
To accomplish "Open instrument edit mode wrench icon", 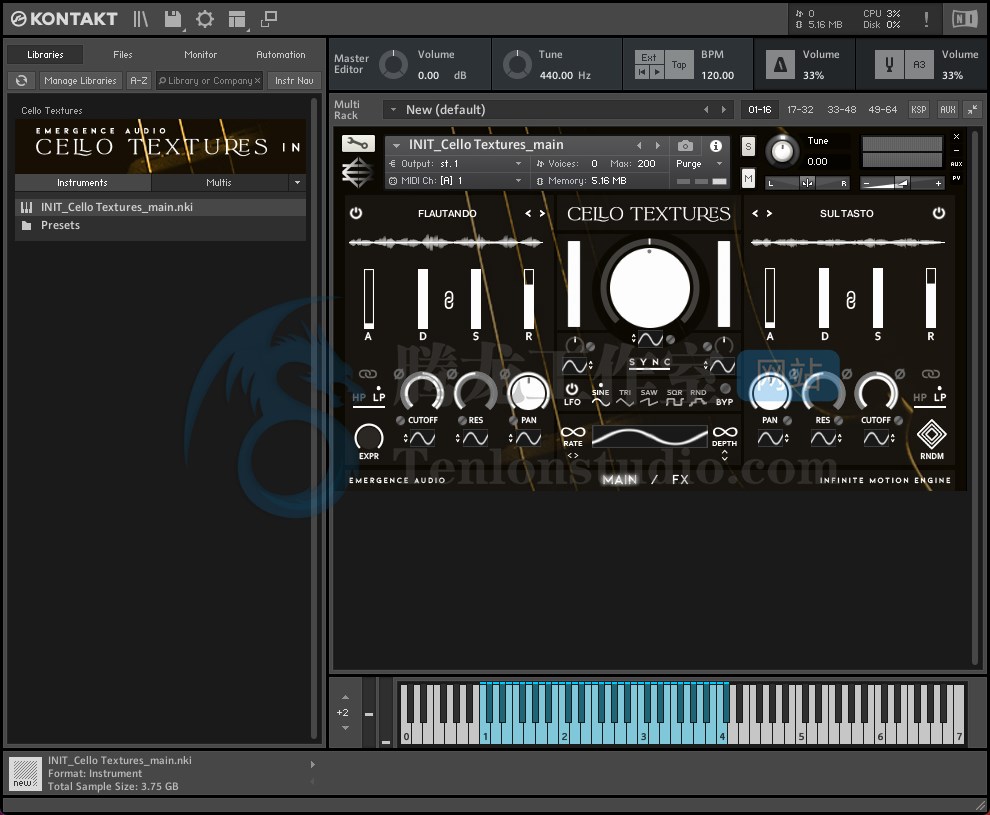I will [x=358, y=143].
